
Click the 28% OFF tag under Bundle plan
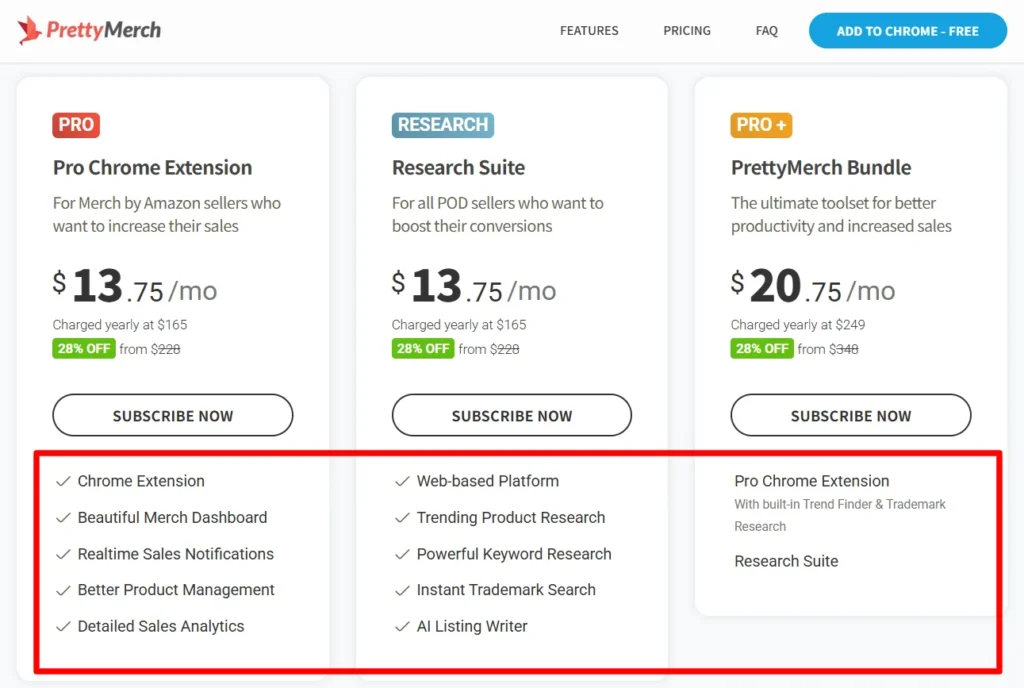(x=762, y=349)
